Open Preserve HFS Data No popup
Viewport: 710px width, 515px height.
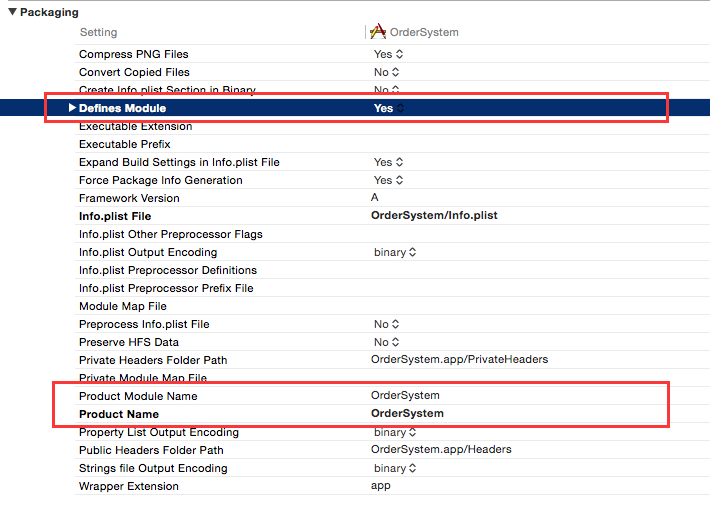[387, 342]
